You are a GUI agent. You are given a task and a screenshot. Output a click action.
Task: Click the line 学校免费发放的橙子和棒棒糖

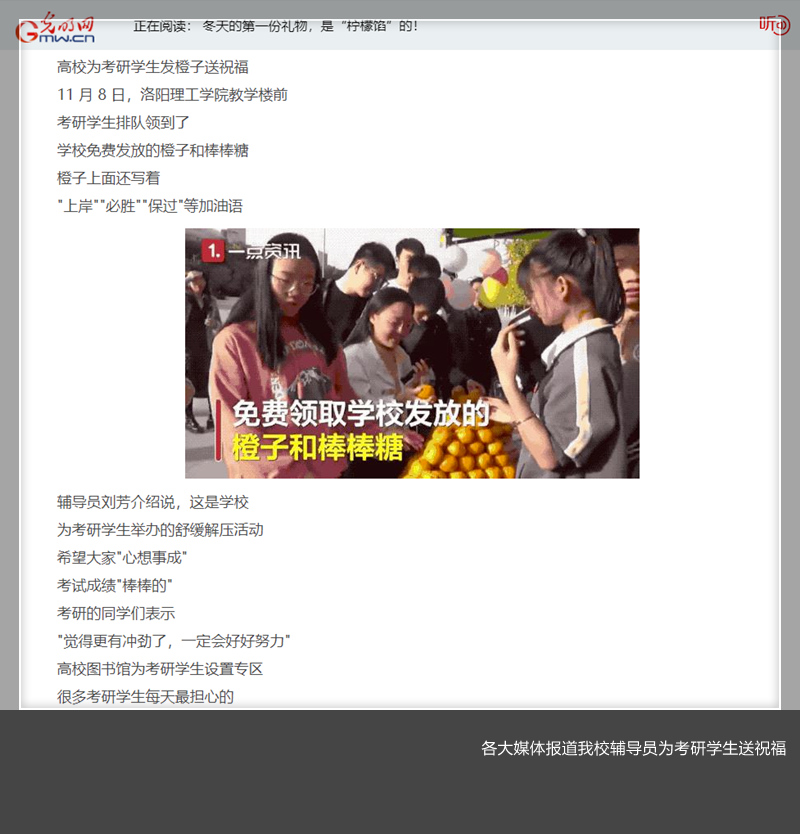click(153, 151)
